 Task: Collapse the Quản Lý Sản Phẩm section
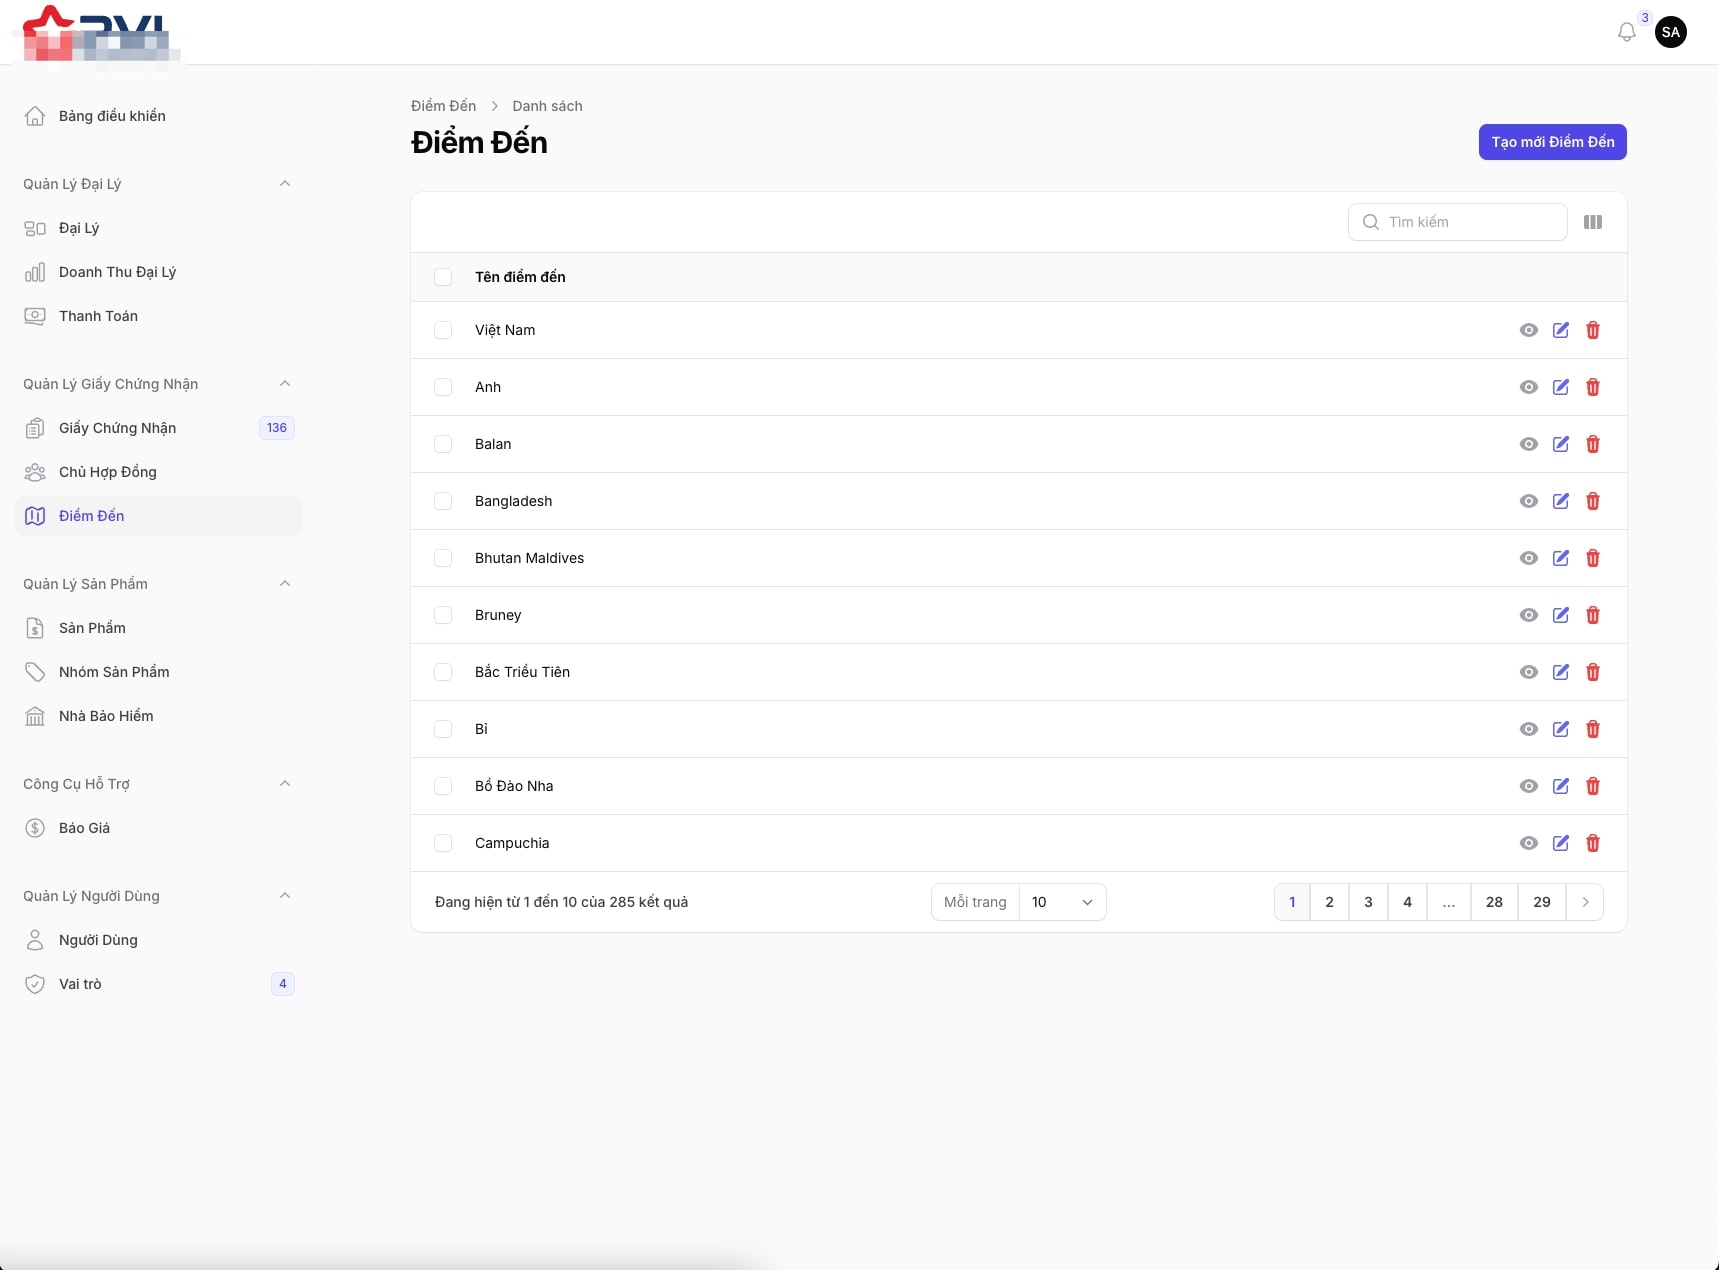pos(285,584)
